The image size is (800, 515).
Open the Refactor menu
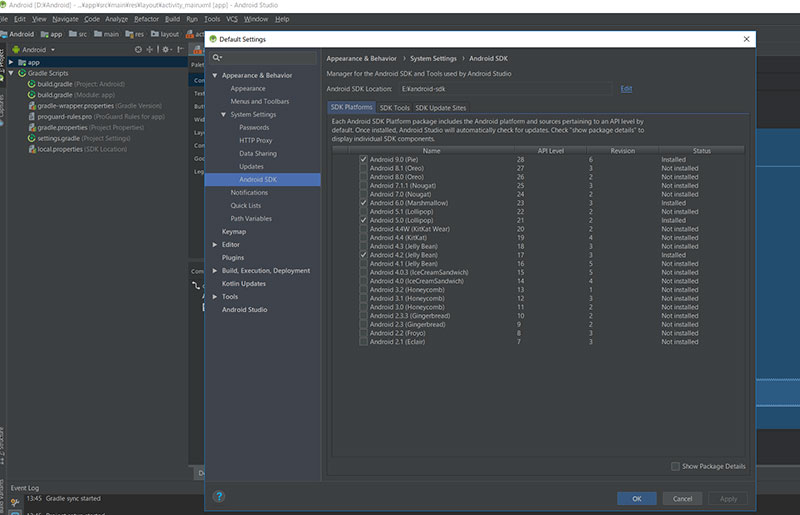[146, 19]
